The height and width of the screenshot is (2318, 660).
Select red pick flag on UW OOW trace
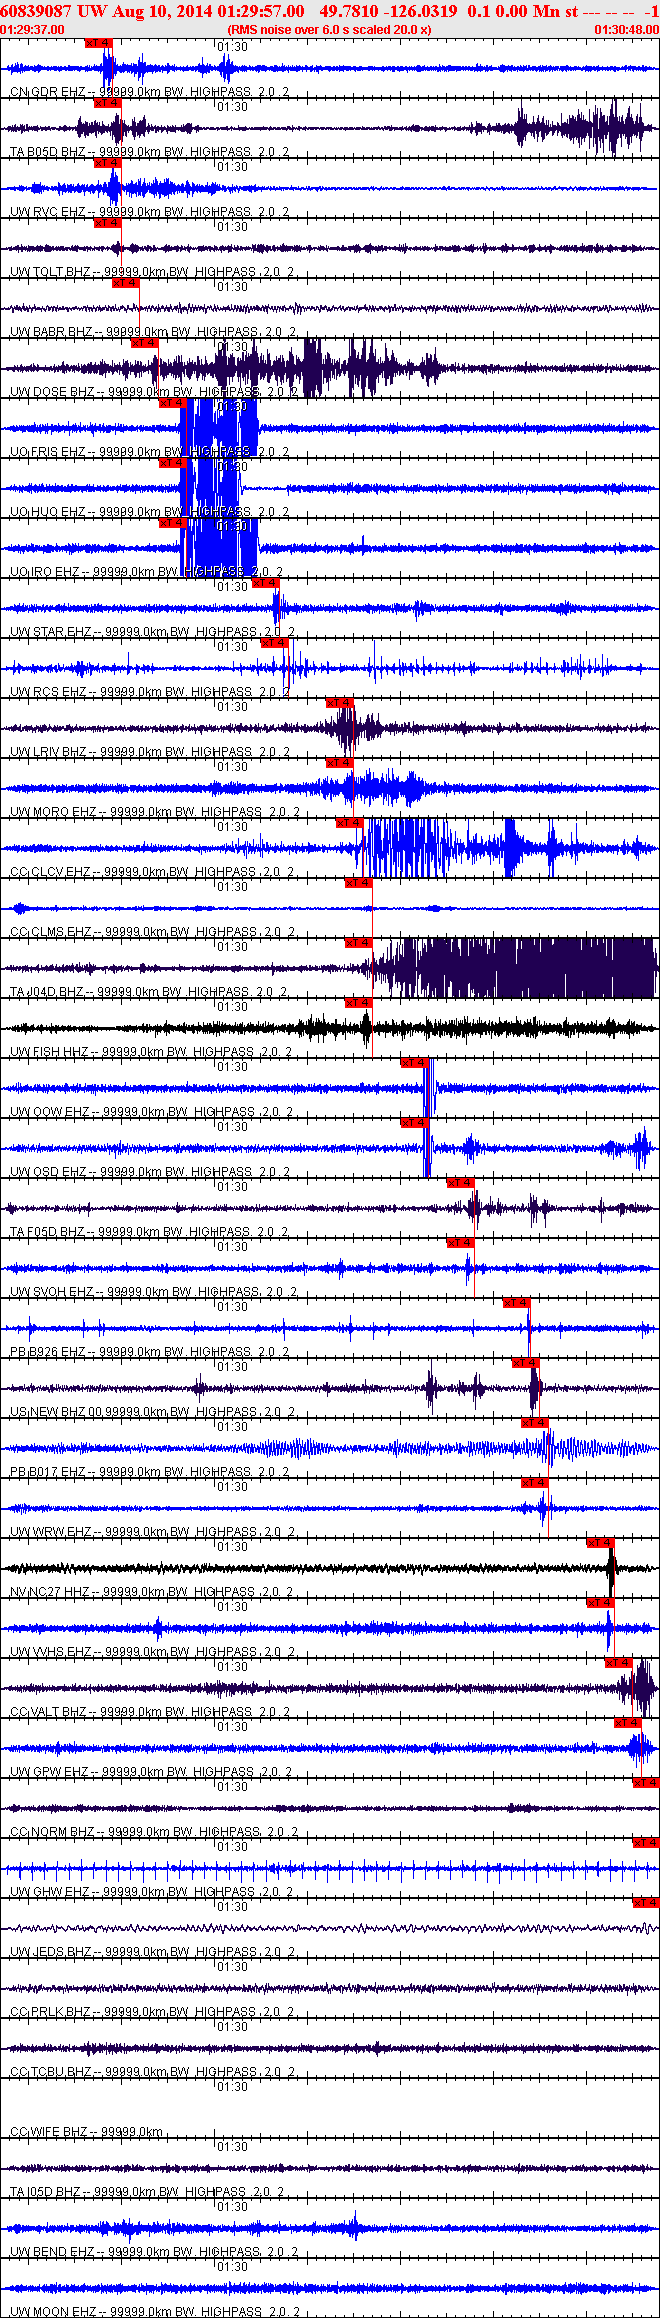coord(414,1063)
